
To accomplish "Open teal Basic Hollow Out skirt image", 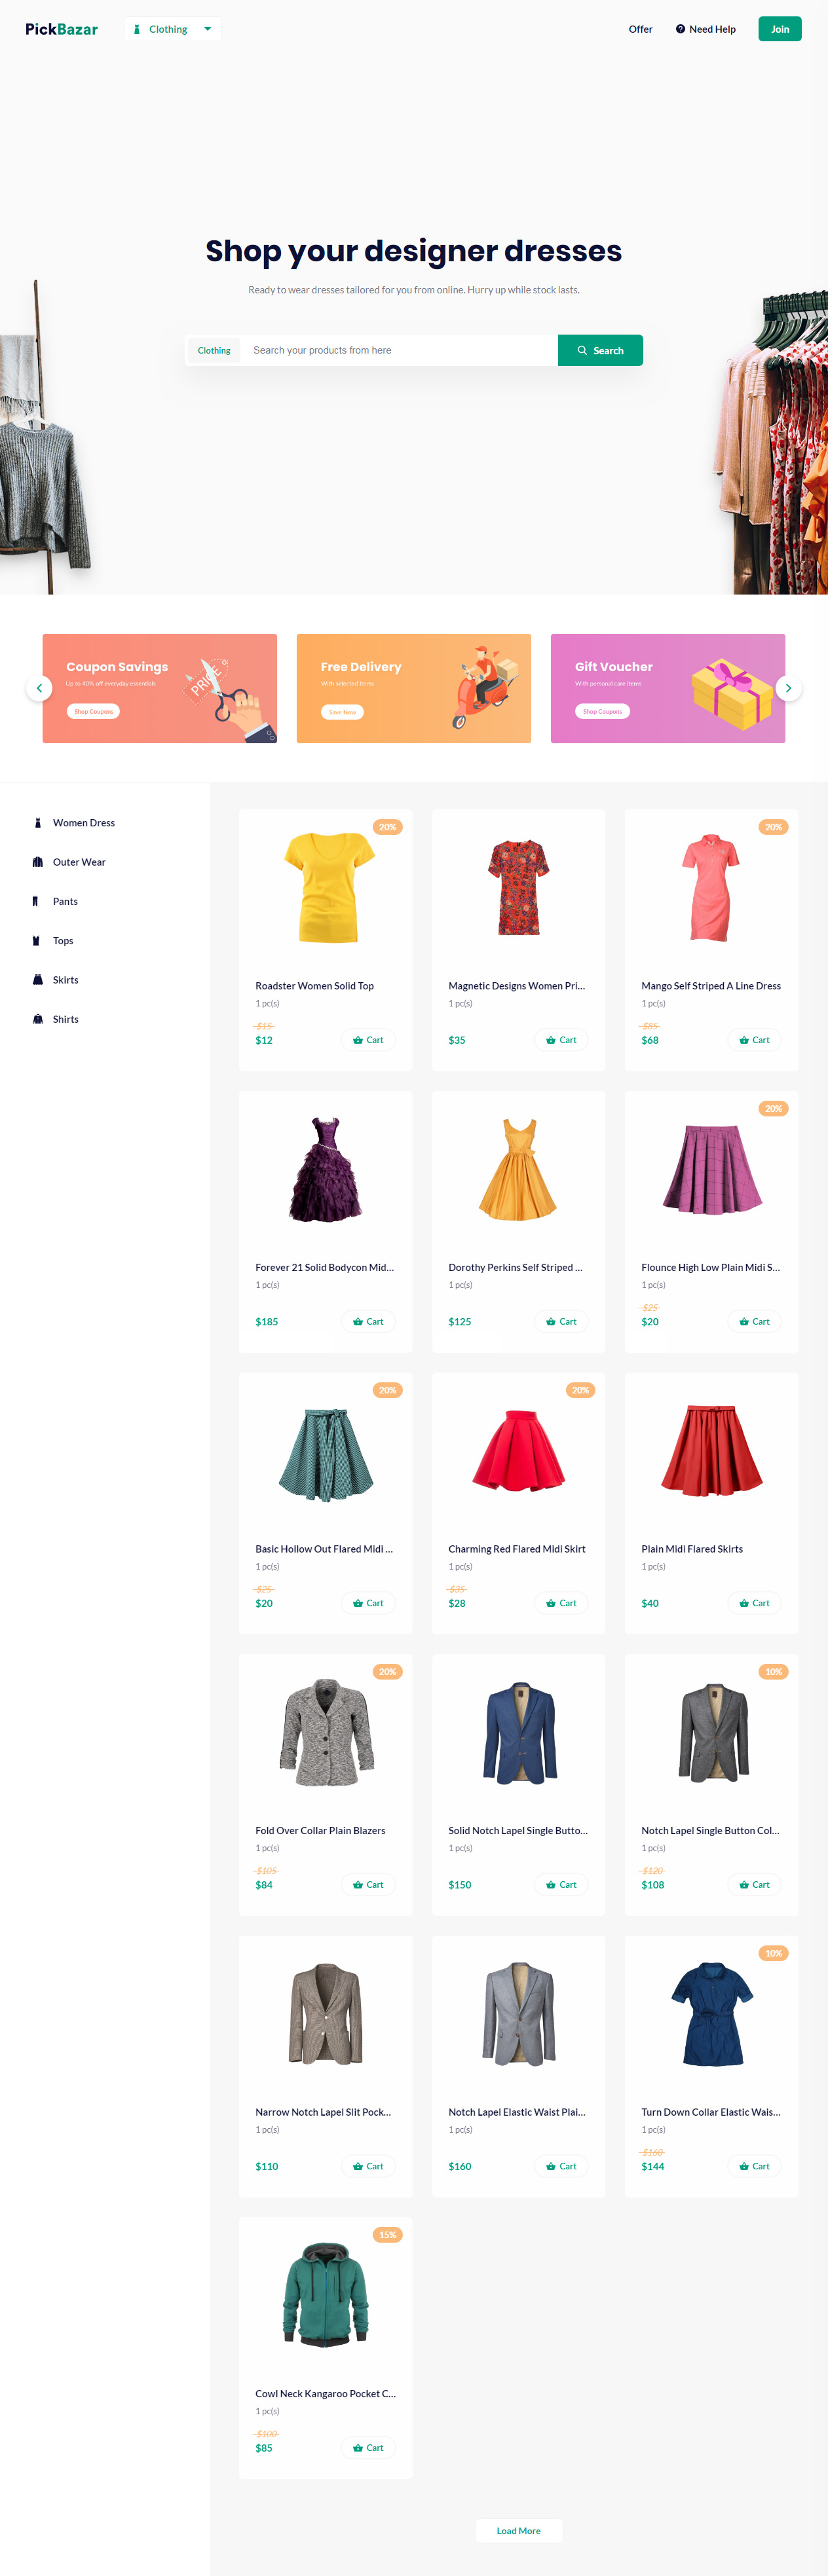I will click(326, 1455).
